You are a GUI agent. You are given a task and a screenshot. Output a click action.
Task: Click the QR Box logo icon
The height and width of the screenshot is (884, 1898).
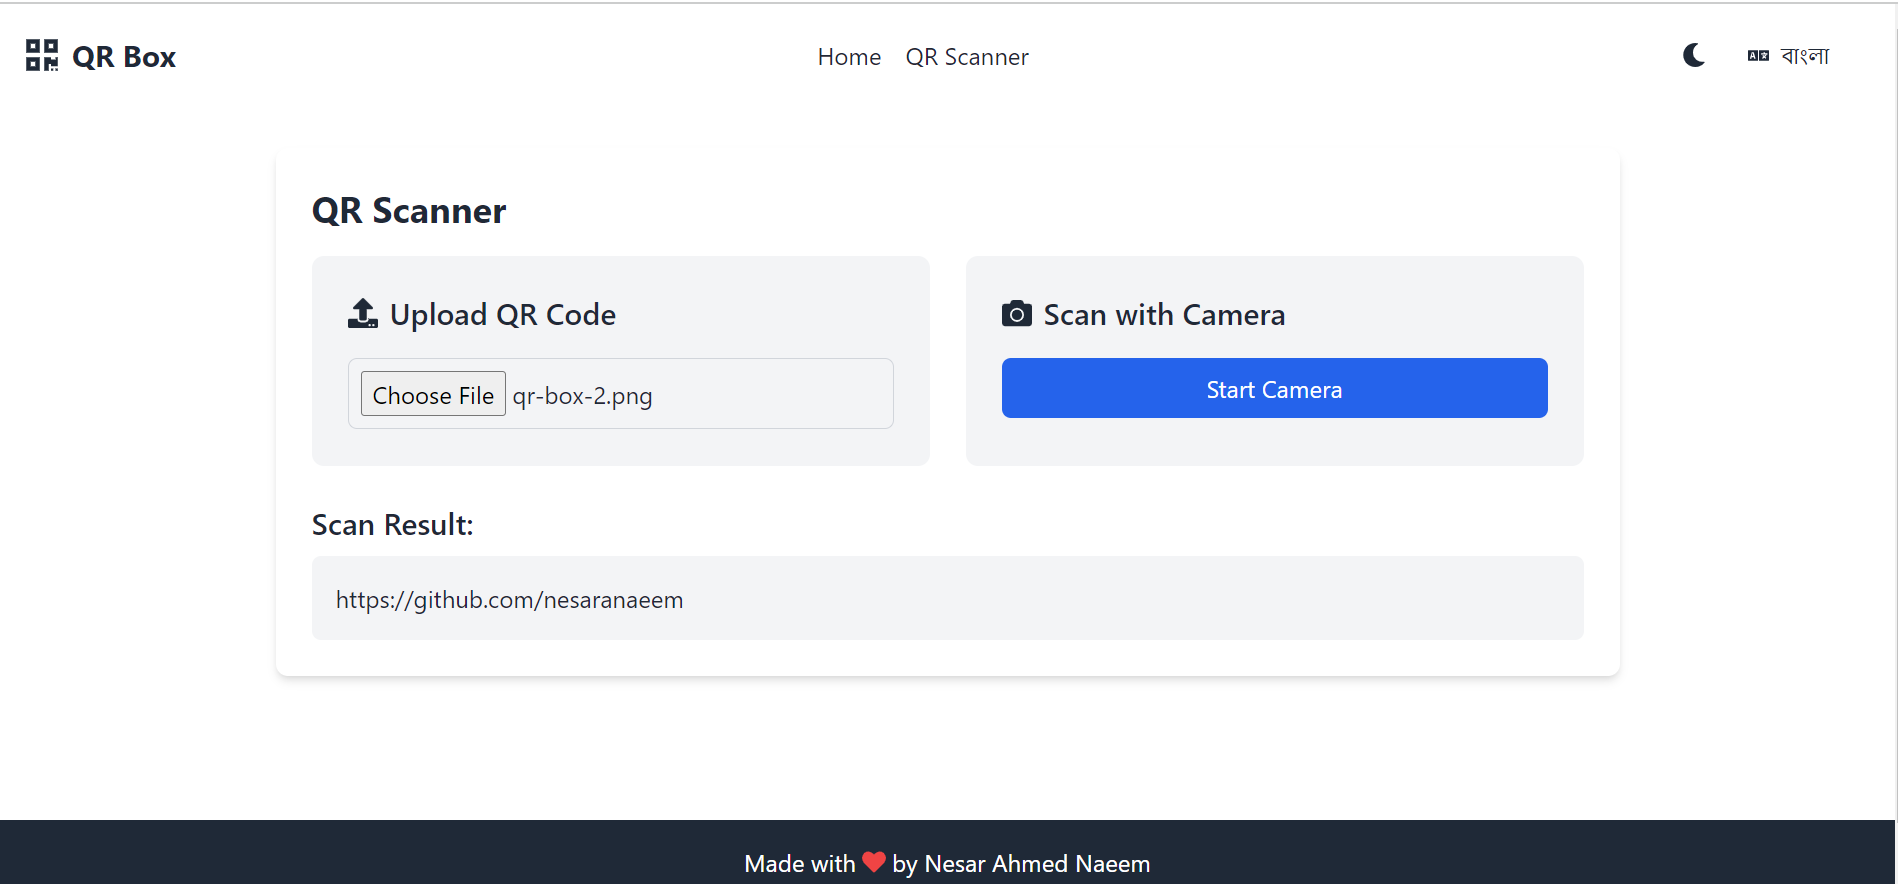click(x=42, y=56)
